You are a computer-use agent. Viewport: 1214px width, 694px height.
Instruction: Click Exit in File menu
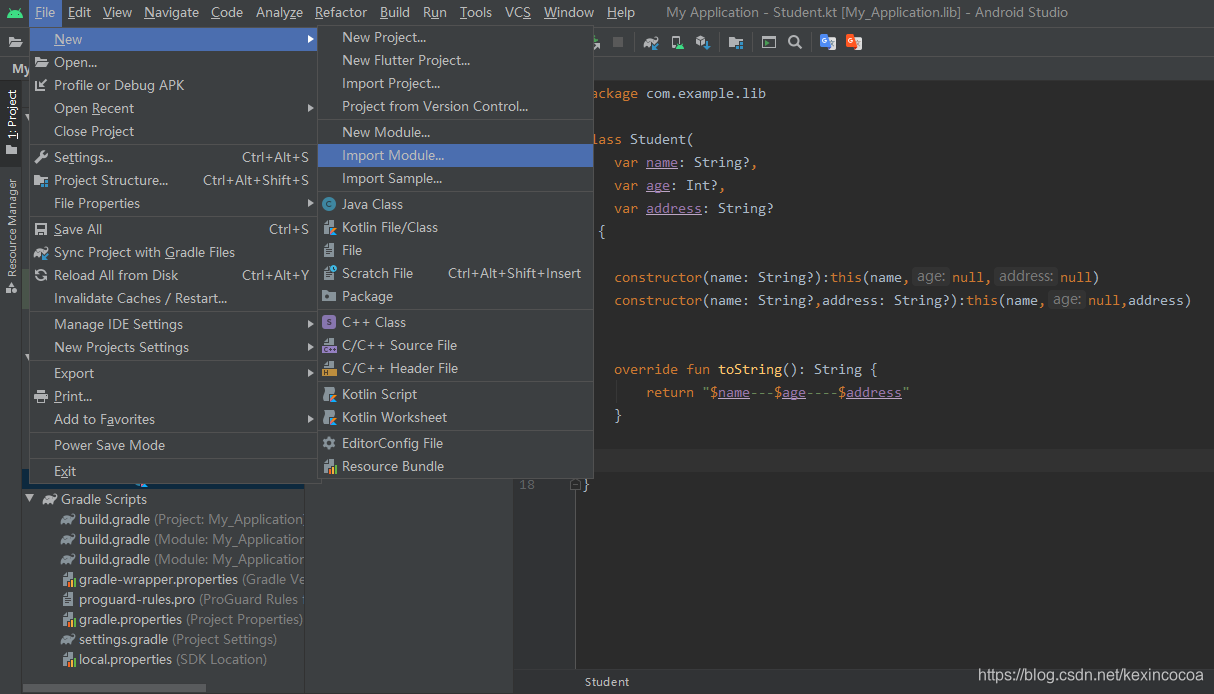point(174,471)
